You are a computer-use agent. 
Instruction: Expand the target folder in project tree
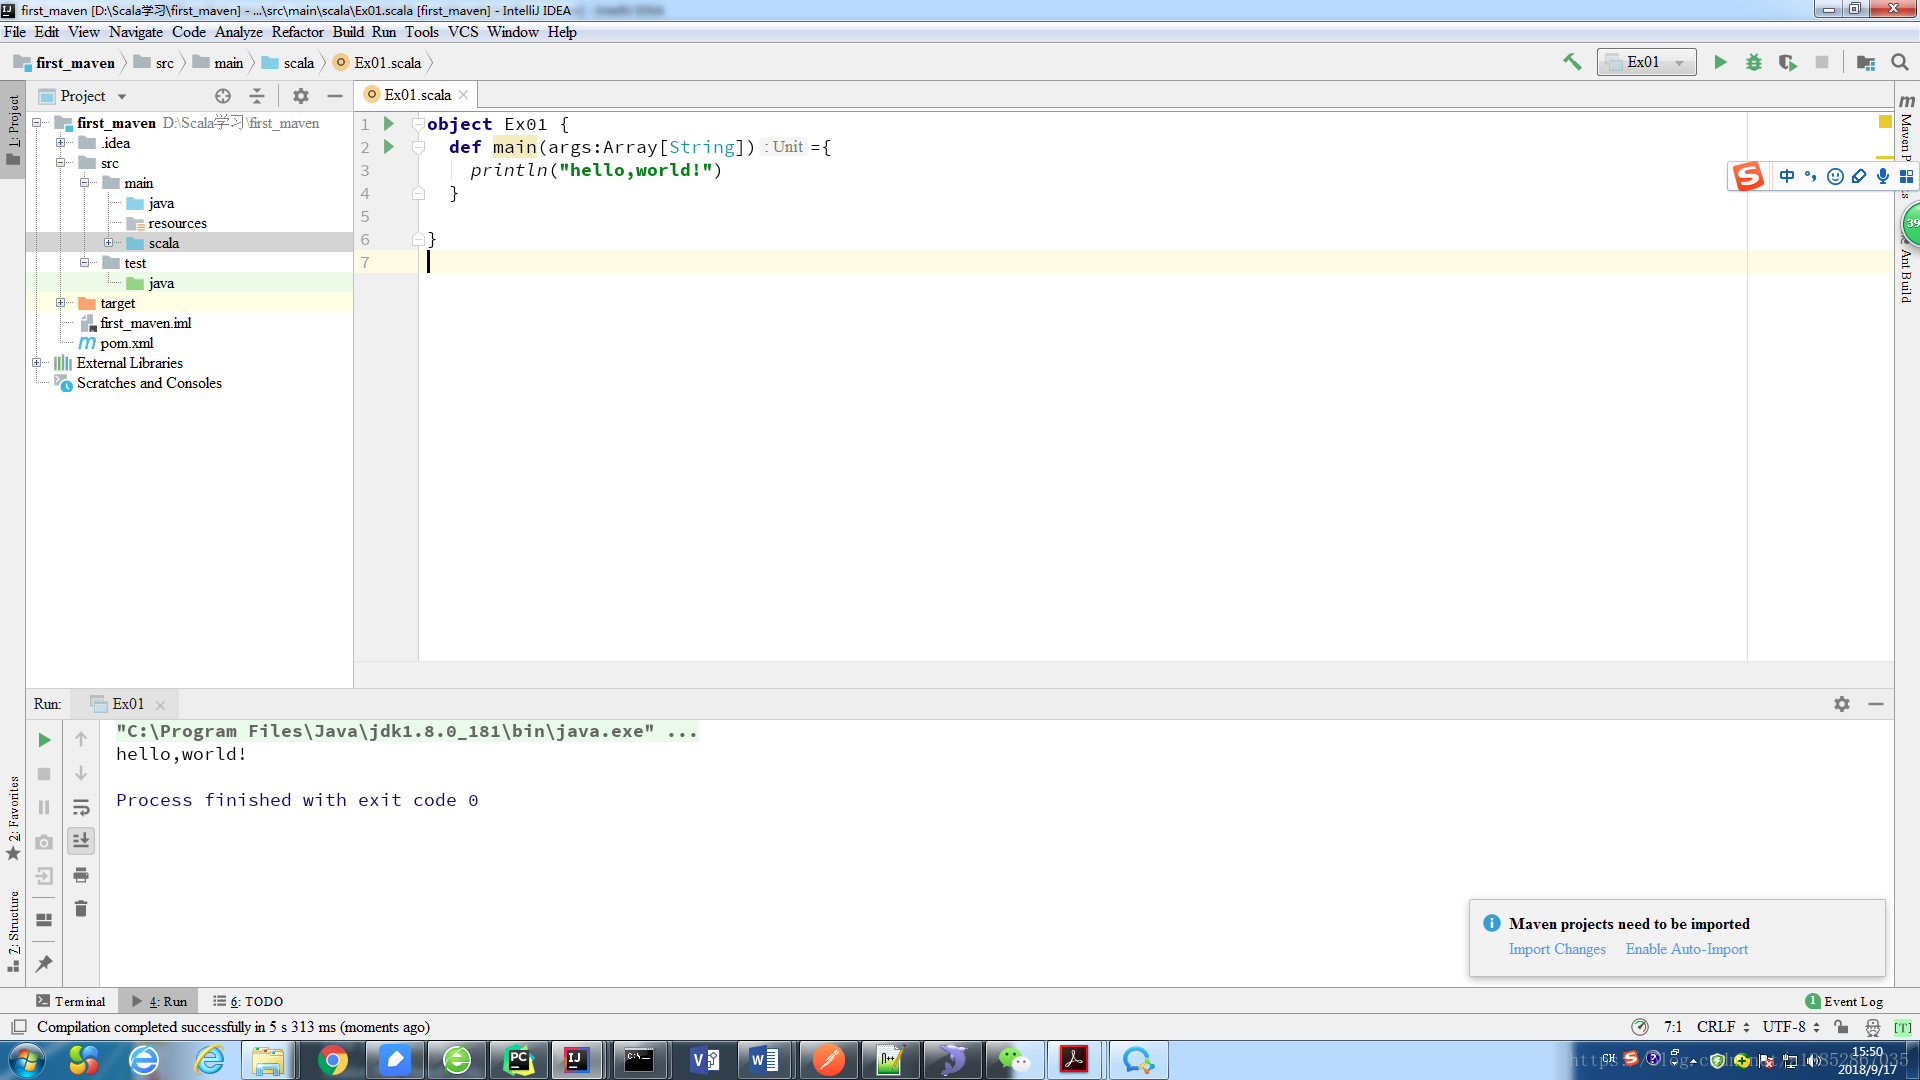click(x=61, y=303)
